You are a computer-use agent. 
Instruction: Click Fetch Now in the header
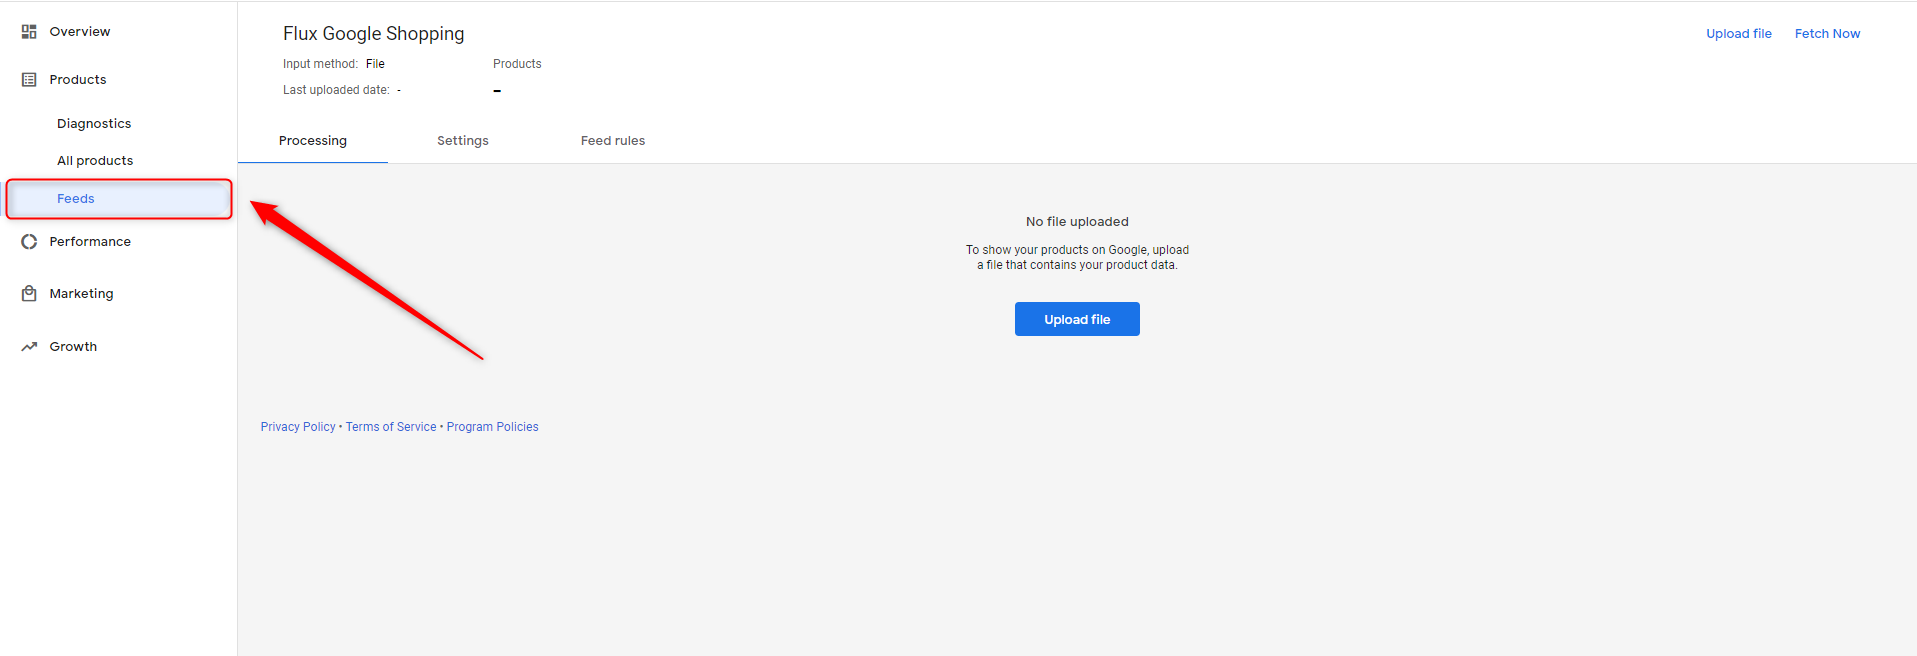pos(1828,34)
